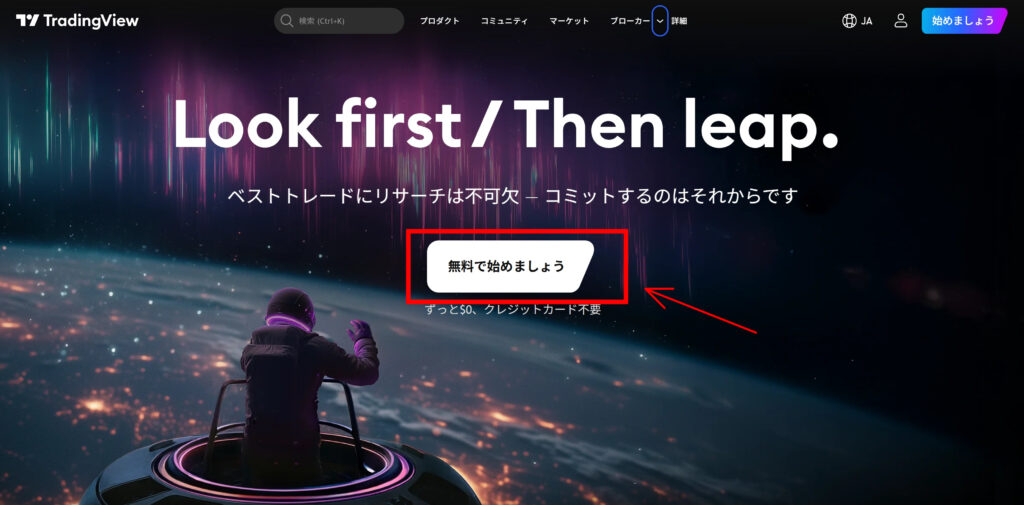Open the プロダクト menu
Image resolution: width=1024 pixels, height=505 pixels.
[440, 21]
